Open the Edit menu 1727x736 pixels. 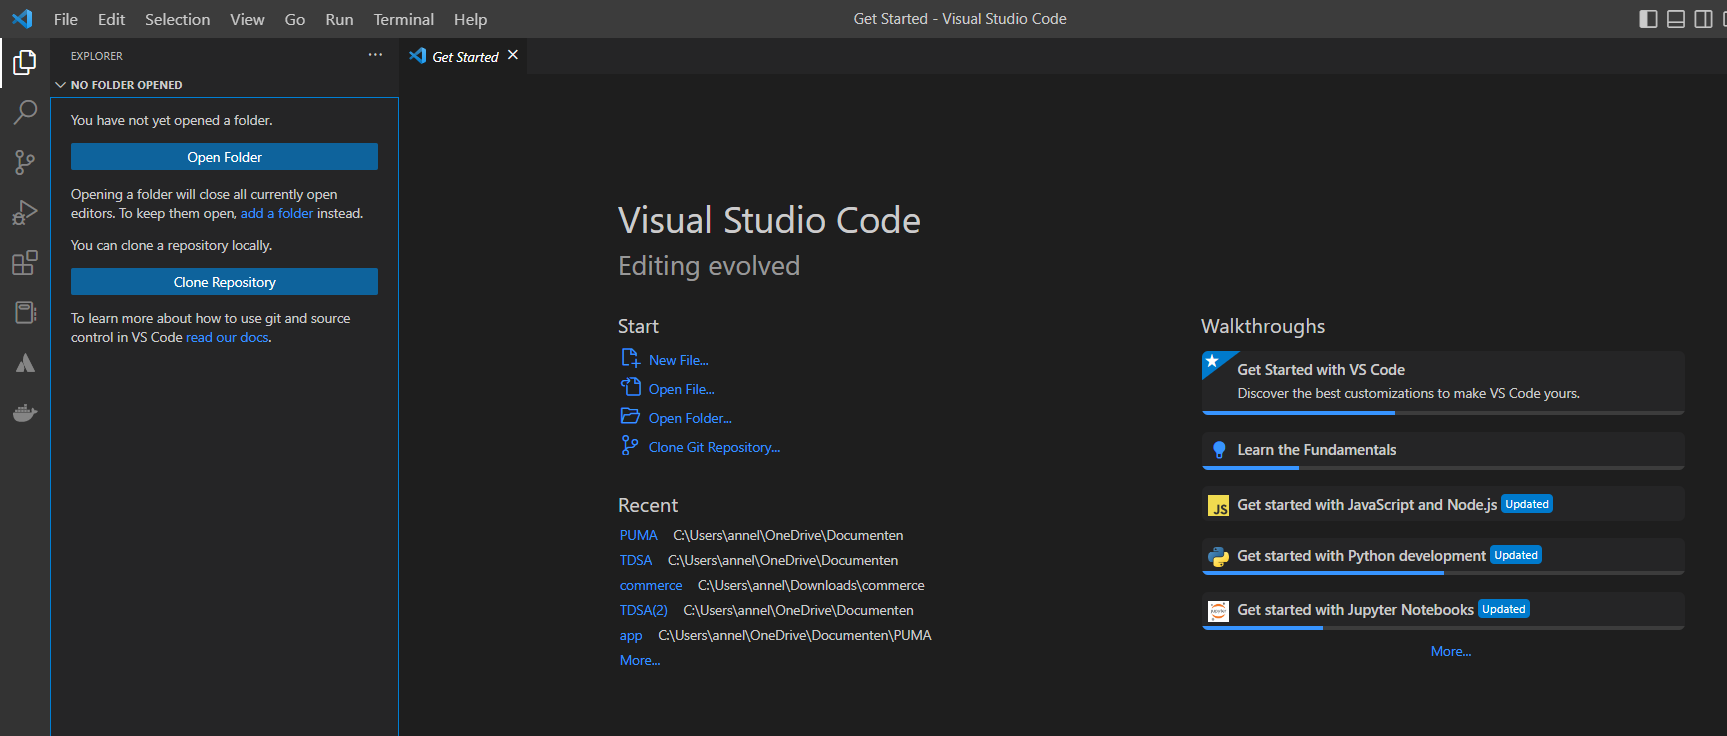(x=111, y=19)
